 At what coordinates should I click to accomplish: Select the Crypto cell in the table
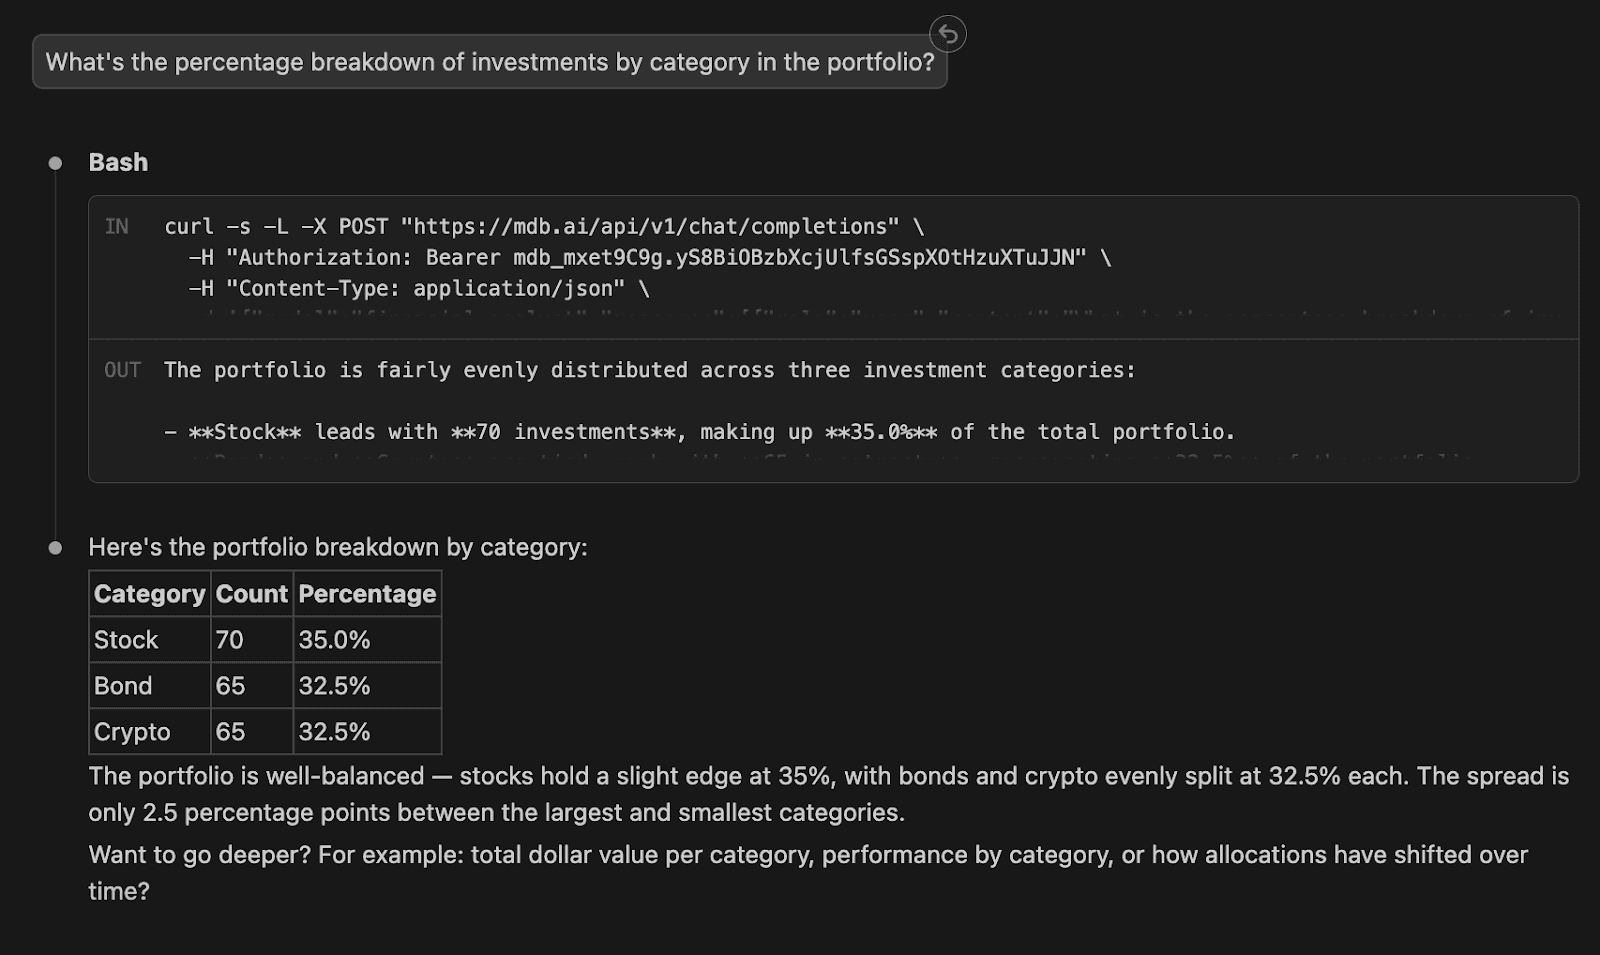click(x=133, y=732)
